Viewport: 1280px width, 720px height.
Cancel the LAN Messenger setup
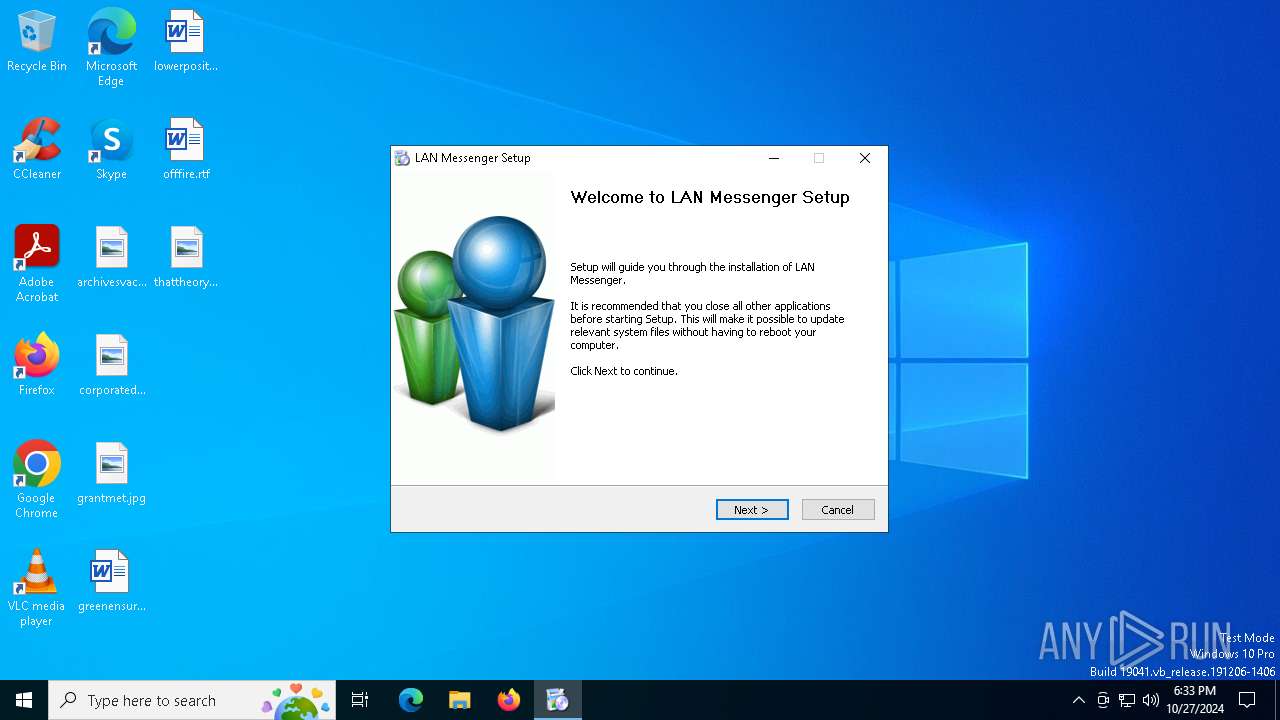pos(838,510)
